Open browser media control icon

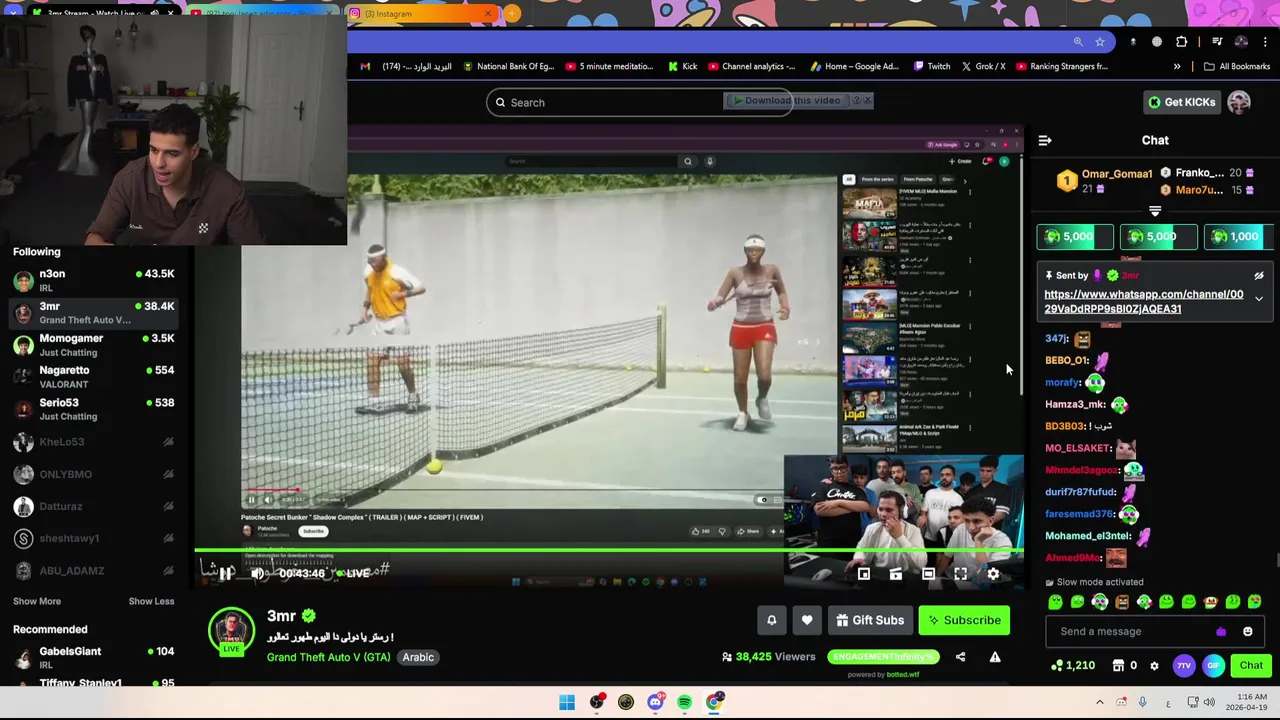pyautogui.click(x=1217, y=42)
